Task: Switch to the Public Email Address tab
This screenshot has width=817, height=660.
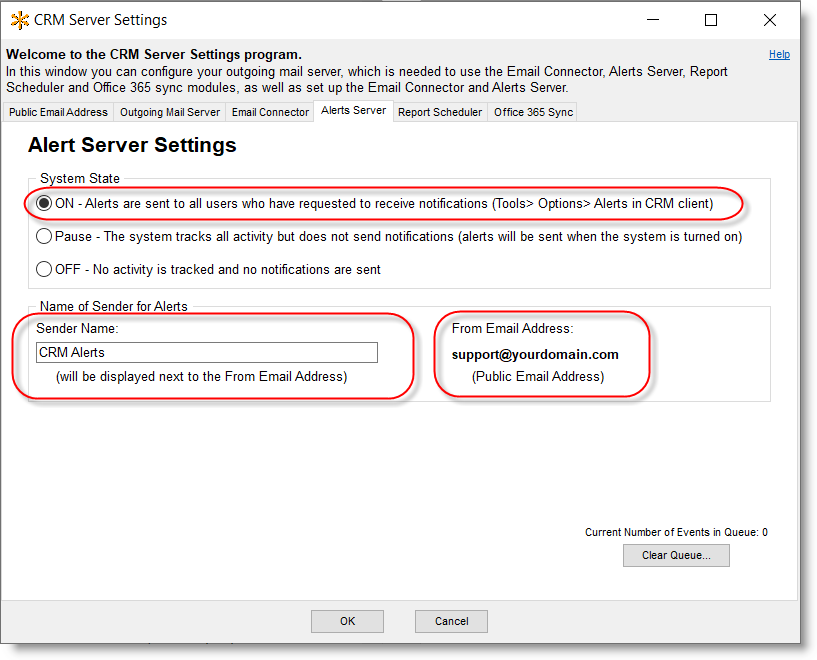Action: (x=57, y=112)
